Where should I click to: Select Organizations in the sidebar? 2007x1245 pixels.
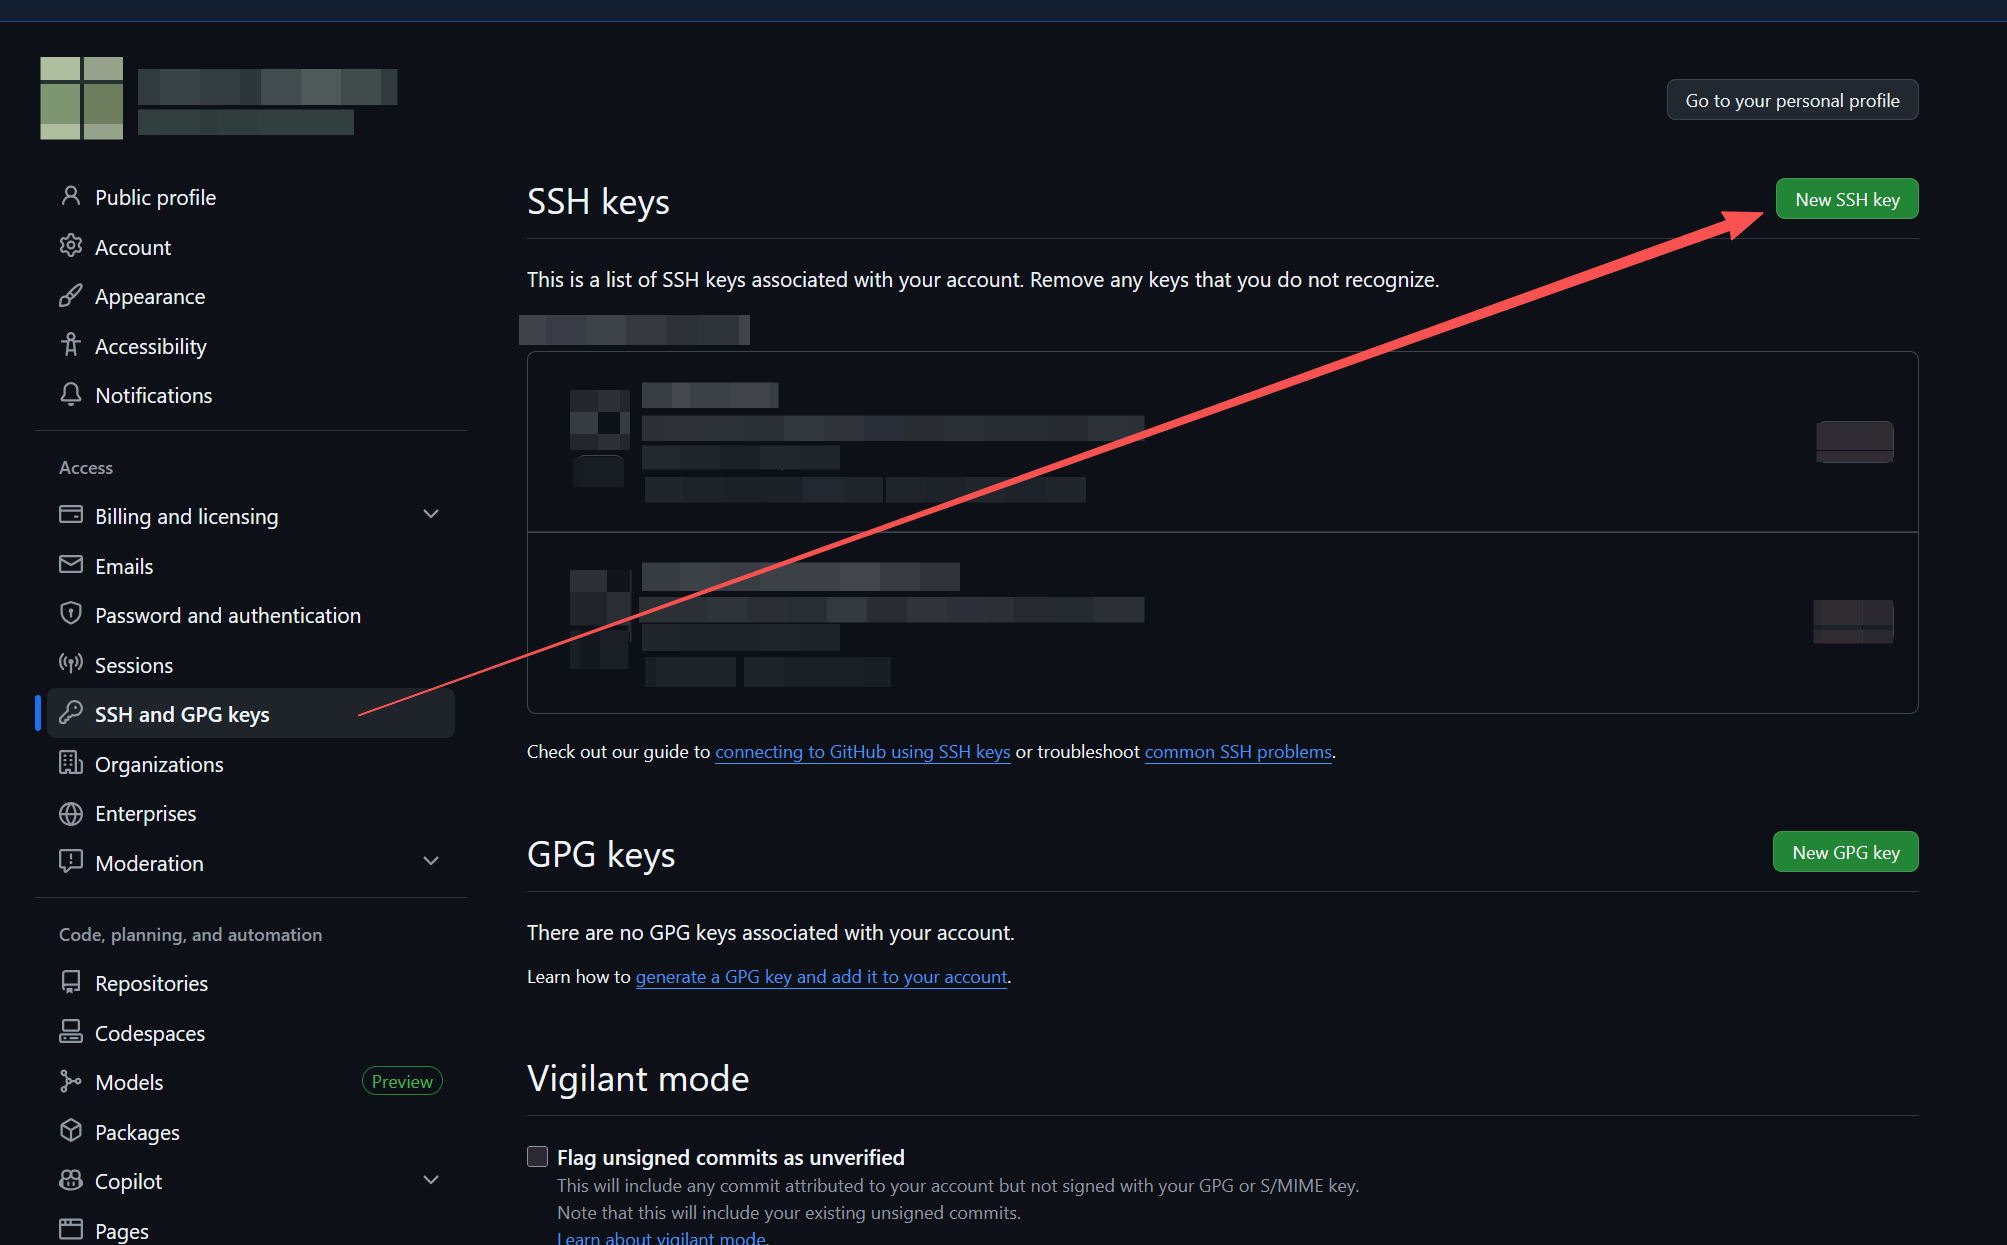click(159, 763)
